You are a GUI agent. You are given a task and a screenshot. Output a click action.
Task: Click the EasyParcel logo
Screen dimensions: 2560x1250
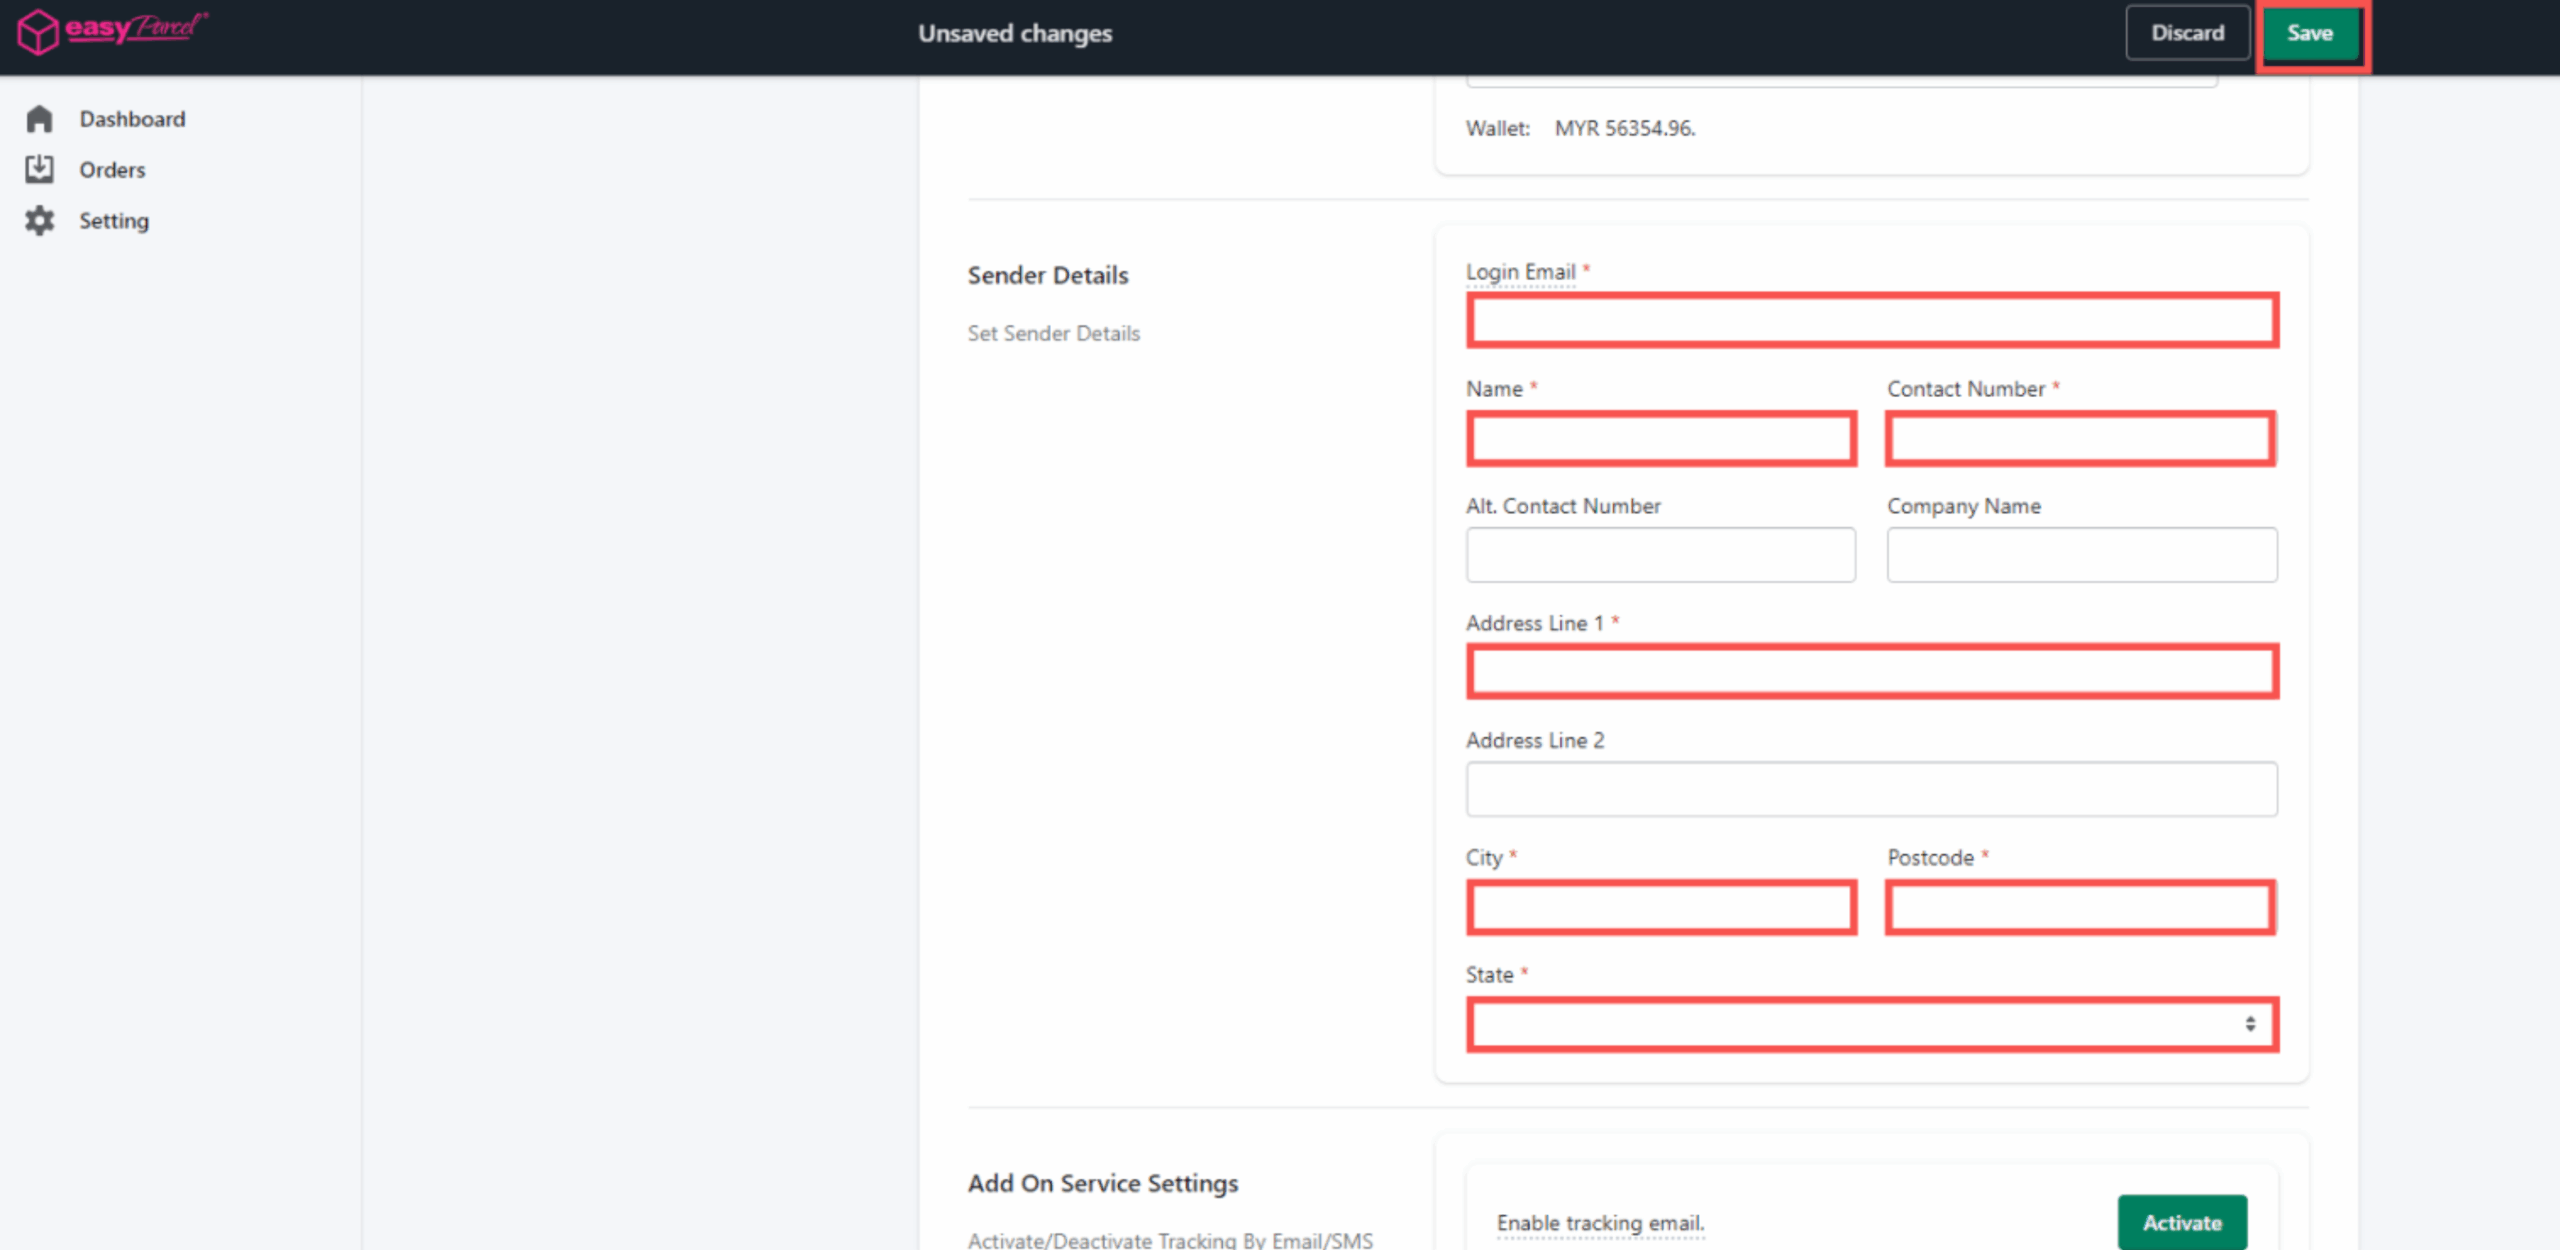tap(112, 30)
